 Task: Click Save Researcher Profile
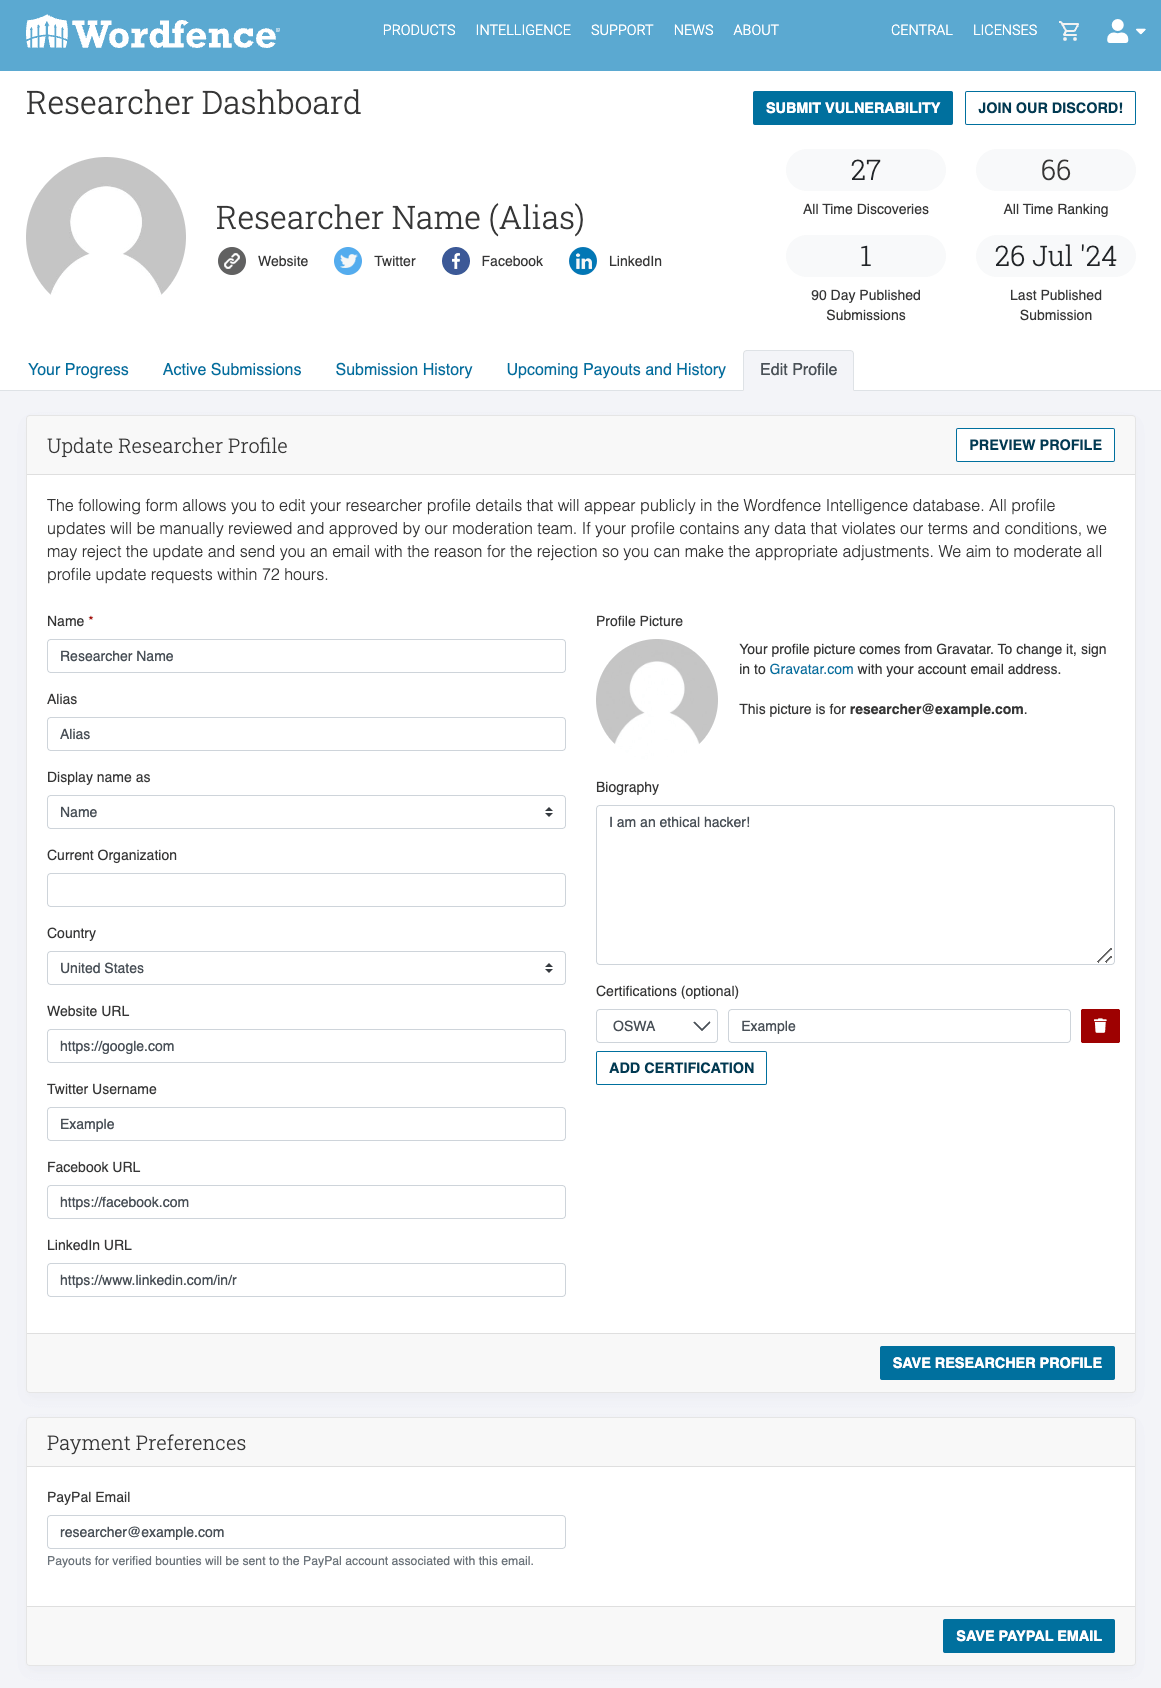coord(997,1363)
